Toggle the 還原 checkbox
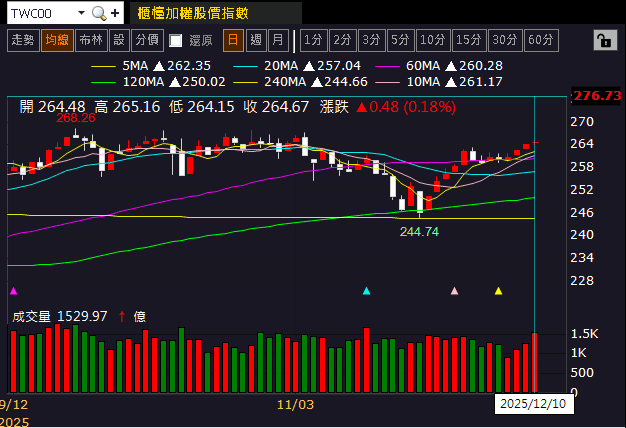The width and height of the screenshot is (626, 428). pyautogui.click(x=176, y=41)
